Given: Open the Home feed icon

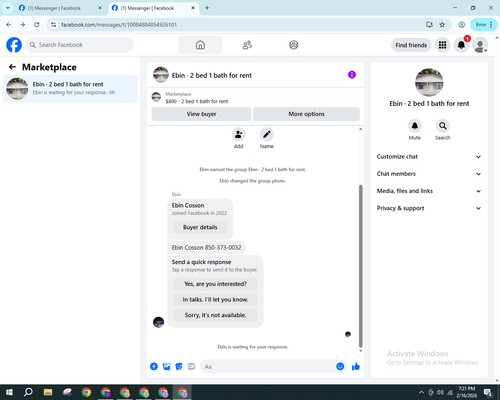Looking at the screenshot, I should click(200, 45).
